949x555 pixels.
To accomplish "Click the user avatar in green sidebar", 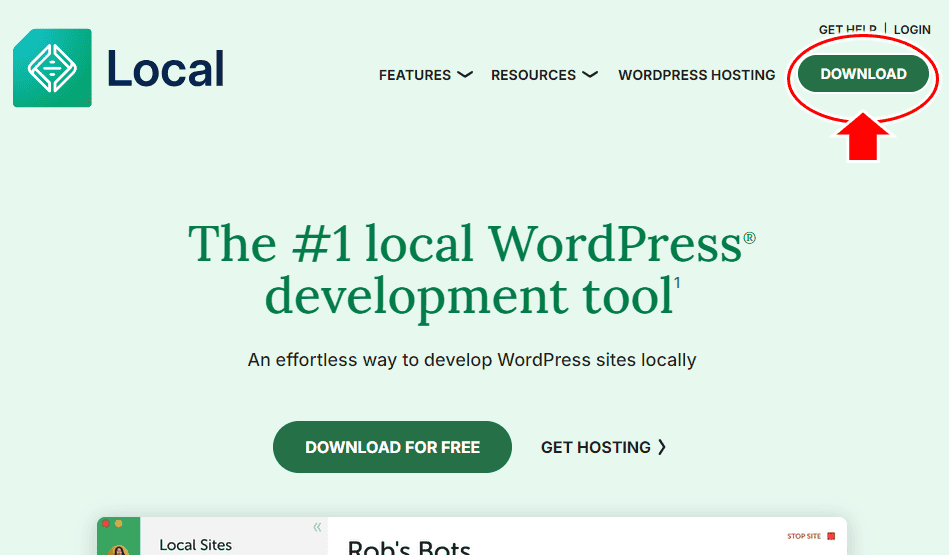I will (119, 549).
